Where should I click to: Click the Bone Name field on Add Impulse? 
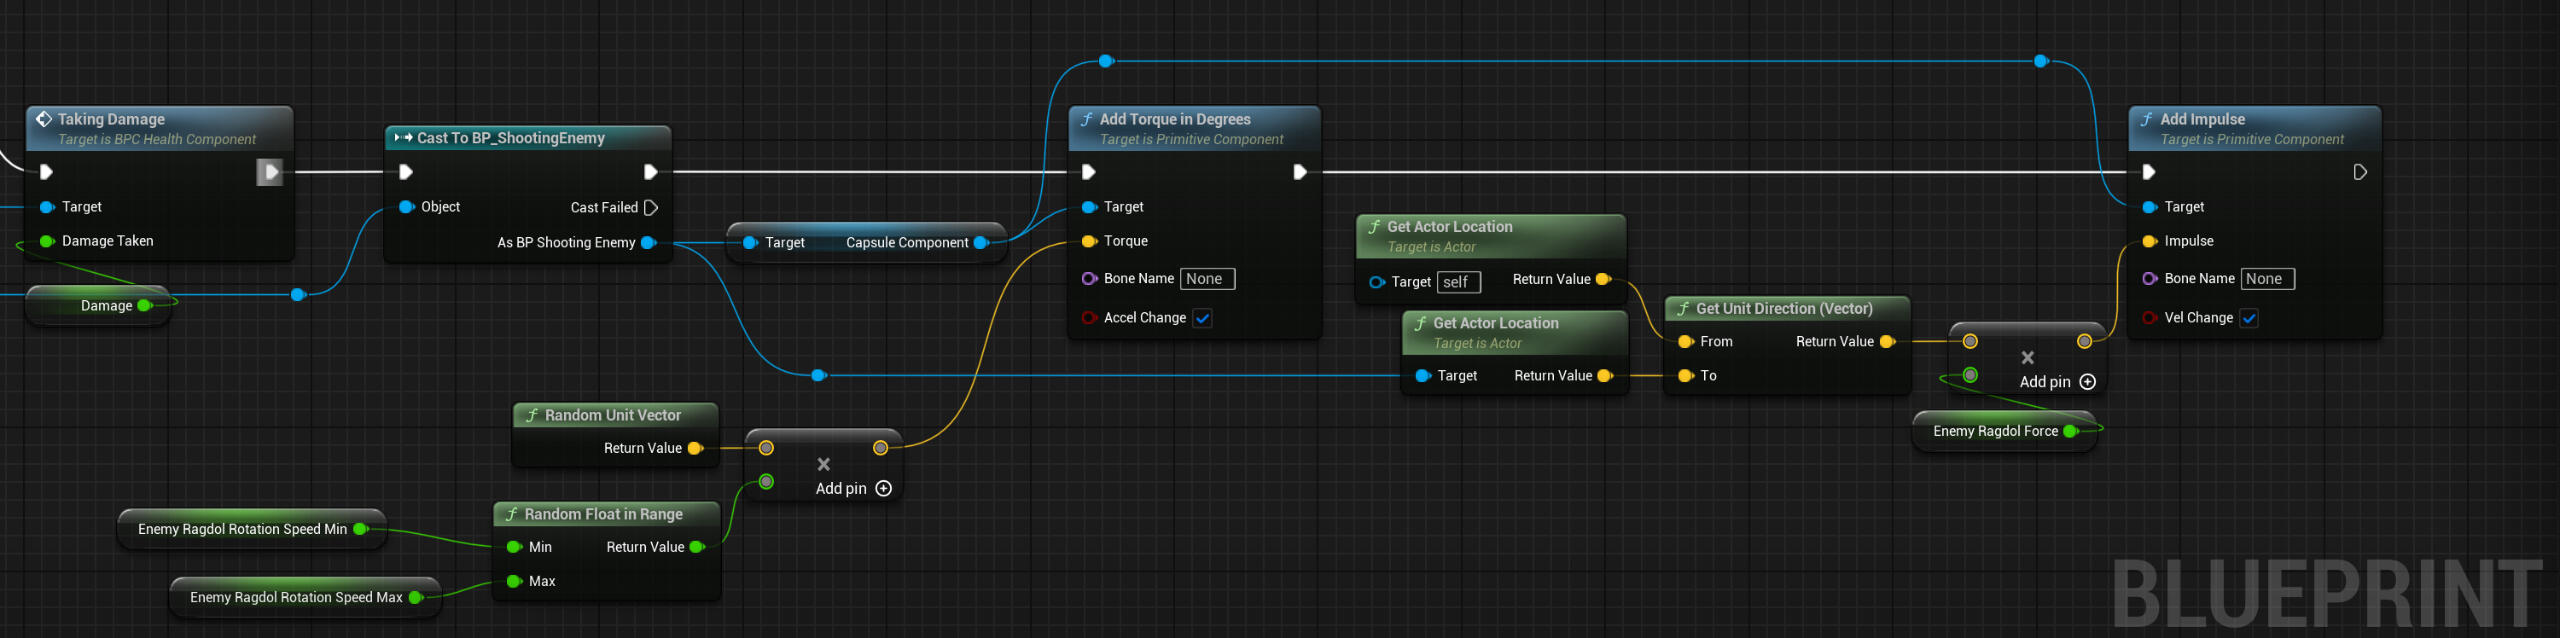(2266, 280)
